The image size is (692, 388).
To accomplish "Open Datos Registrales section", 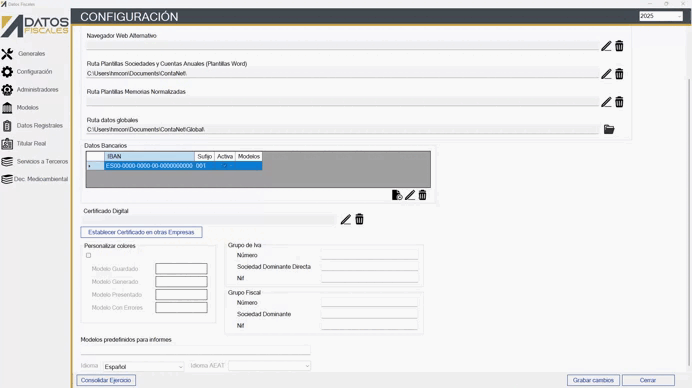I will [x=40, y=126].
